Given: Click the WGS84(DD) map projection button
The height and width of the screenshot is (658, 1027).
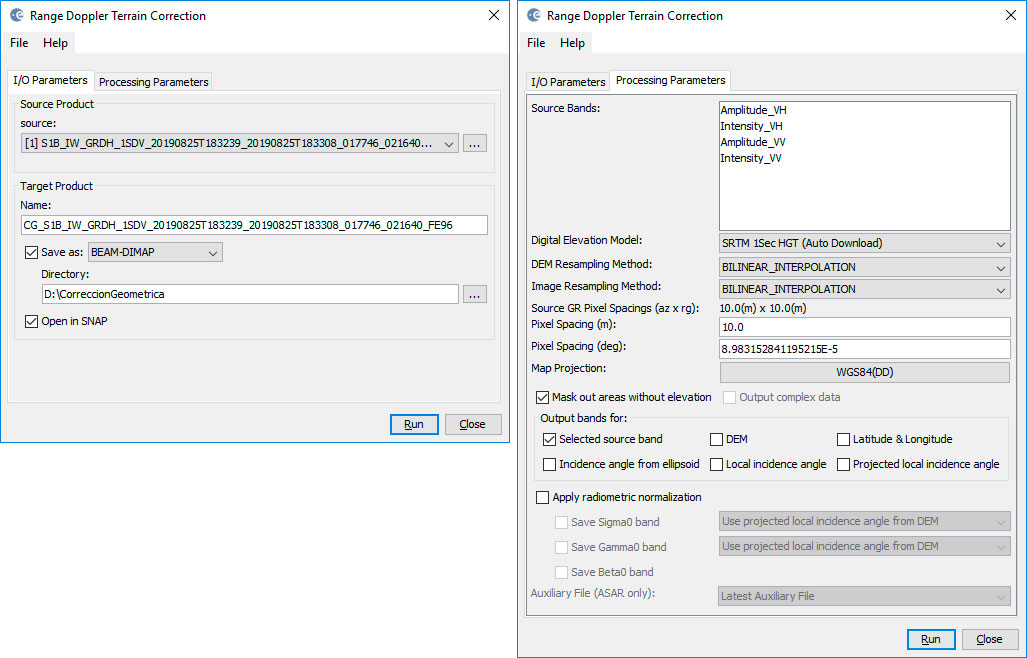Looking at the screenshot, I should 864,372.
